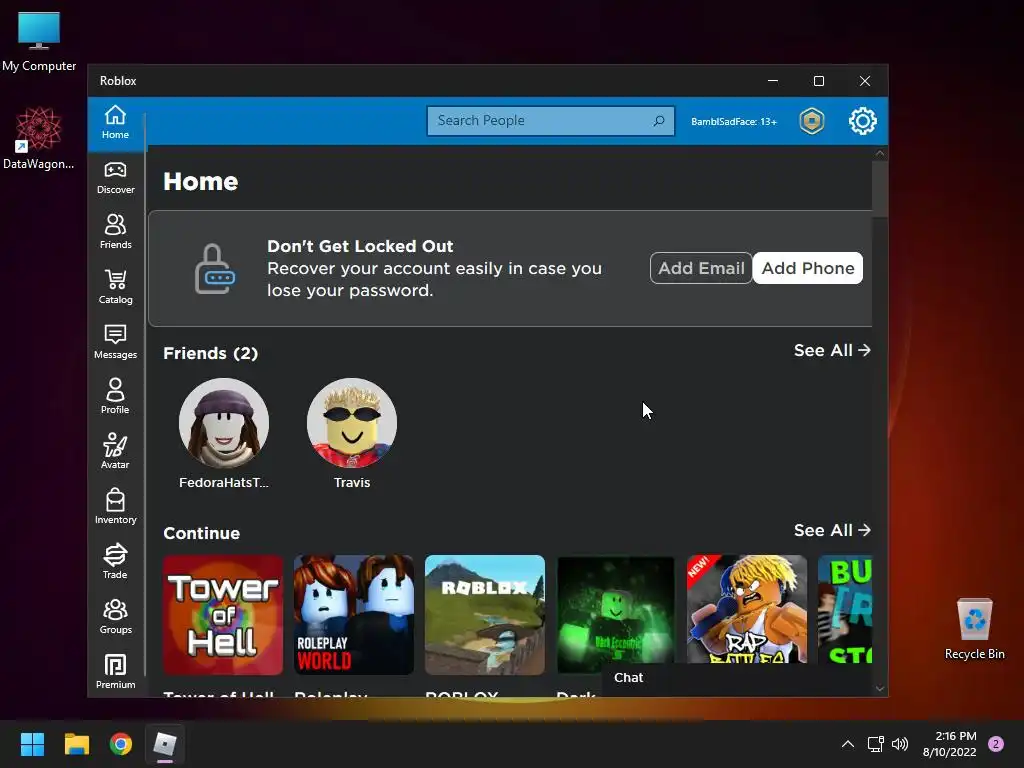Open the Premium page

point(116,672)
